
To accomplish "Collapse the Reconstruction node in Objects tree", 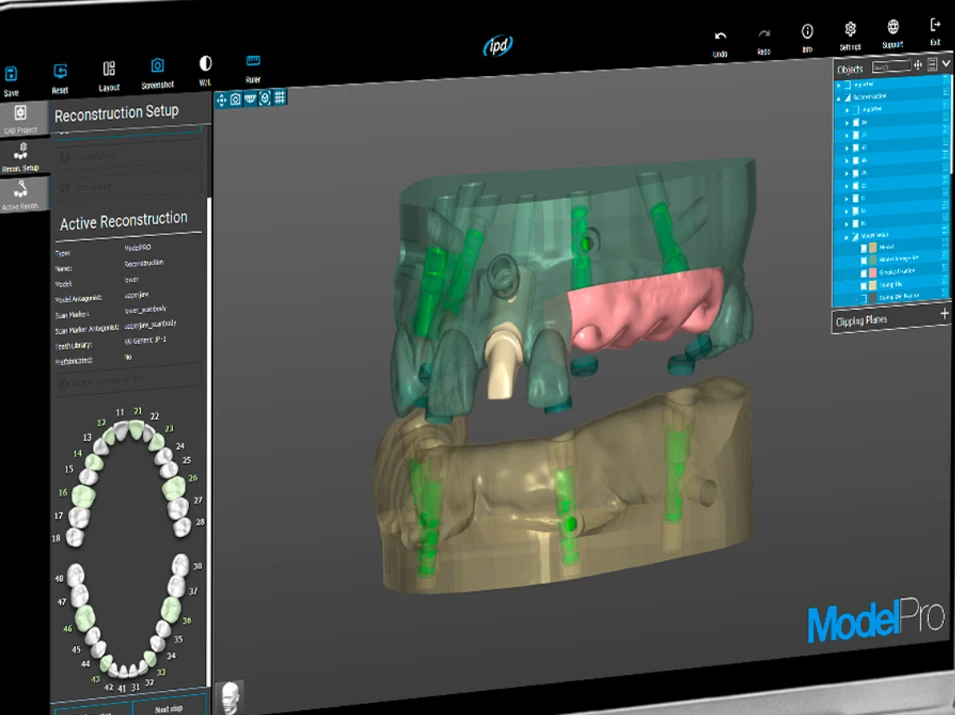I will [x=839, y=98].
